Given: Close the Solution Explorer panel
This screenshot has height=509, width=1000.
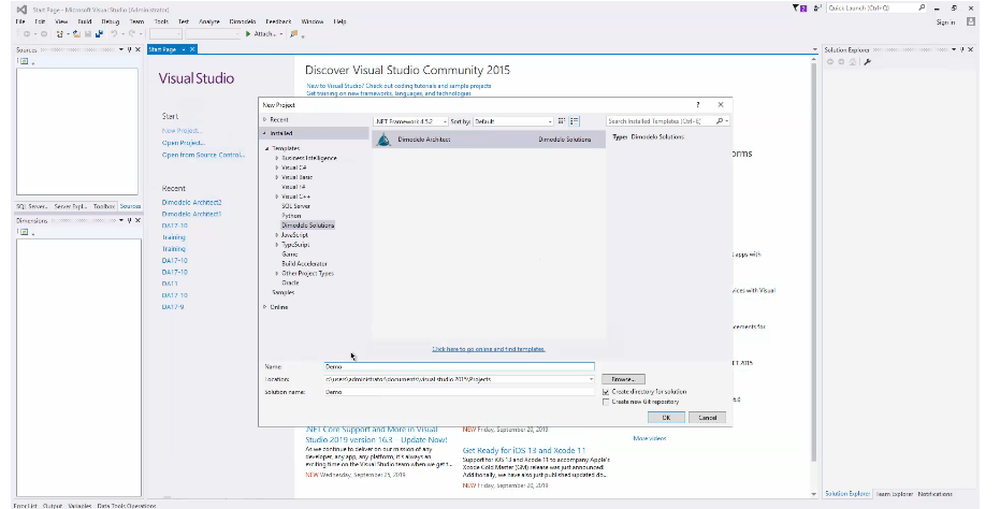Looking at the screenshot, I should tap(971, 50).
